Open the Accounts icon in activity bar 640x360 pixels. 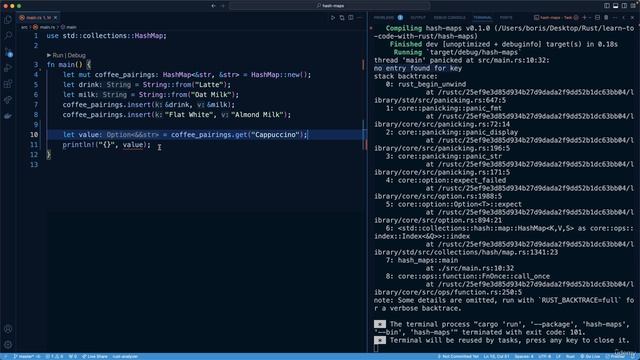(x=8, y=329)
